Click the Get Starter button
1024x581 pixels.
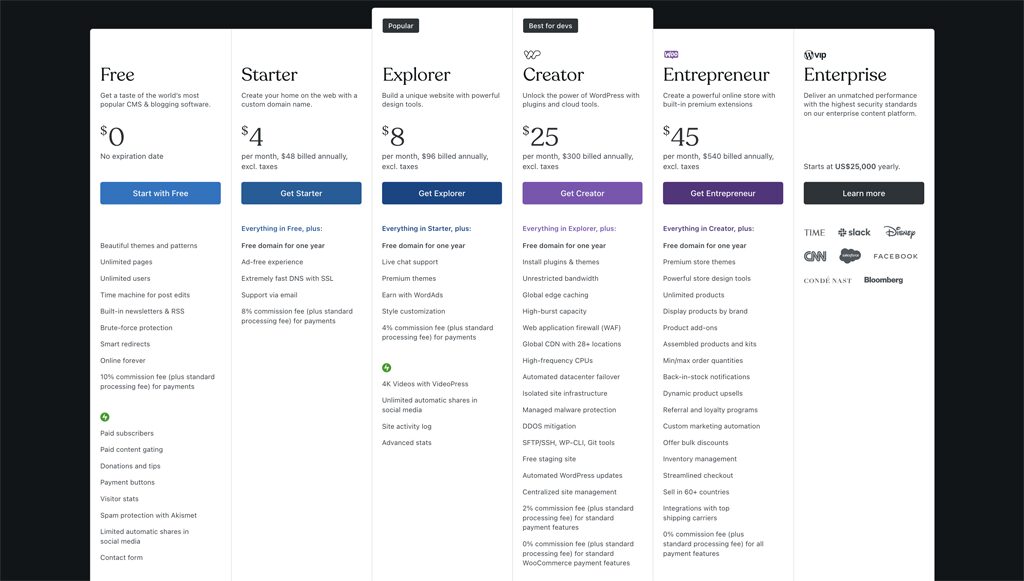(301, 193)
